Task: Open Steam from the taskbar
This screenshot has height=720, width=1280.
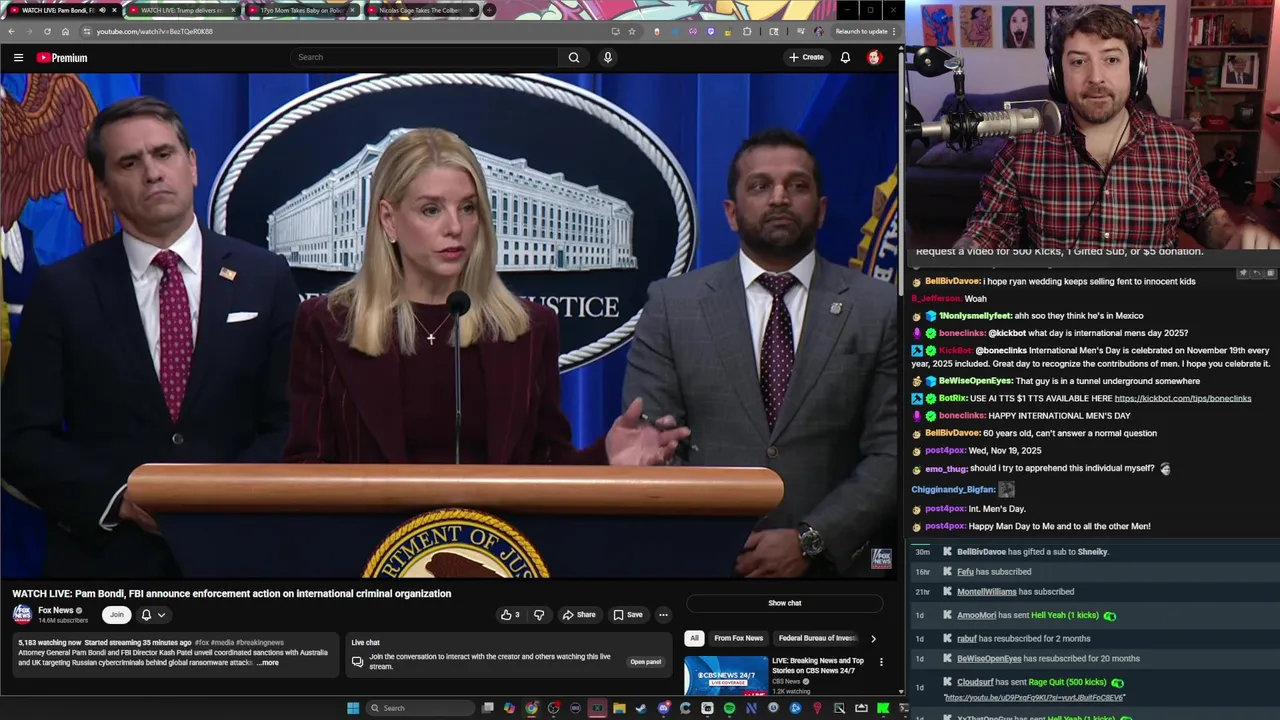Action: pyautogui.click(x=641, y=708)
